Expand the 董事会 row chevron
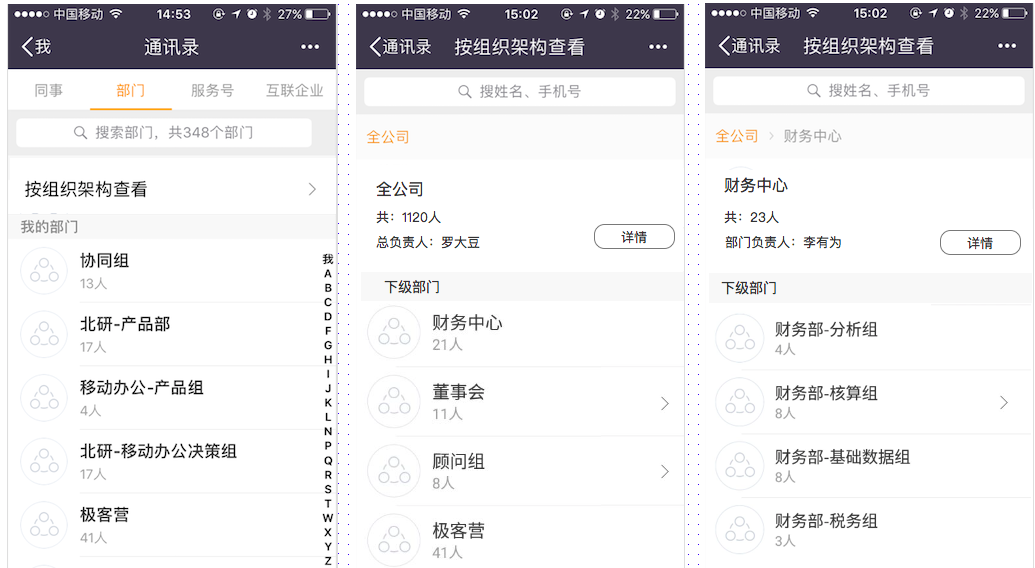Screen dimensions: 1035x568 click(665, 403)
